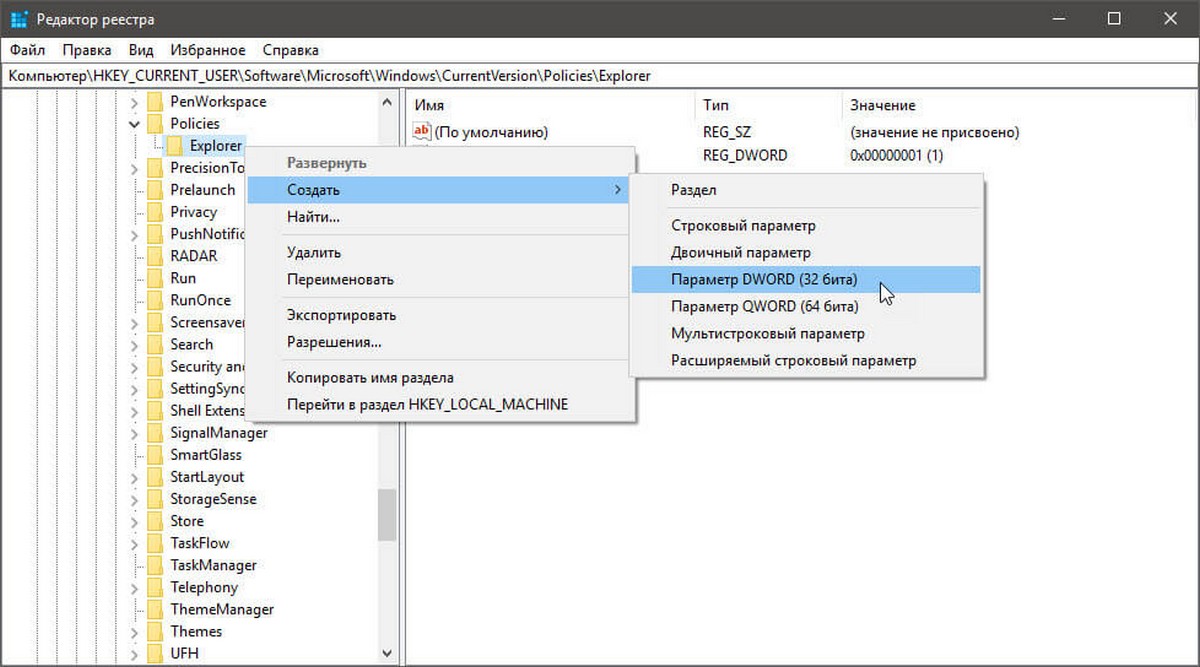
Task: Click the Тип column header
Action: coord(716,105)
